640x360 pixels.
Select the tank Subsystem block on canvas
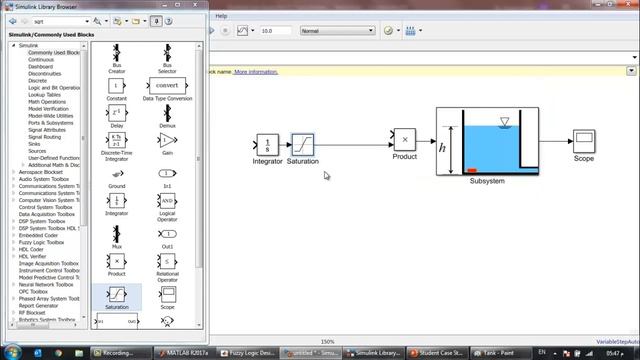487,142
